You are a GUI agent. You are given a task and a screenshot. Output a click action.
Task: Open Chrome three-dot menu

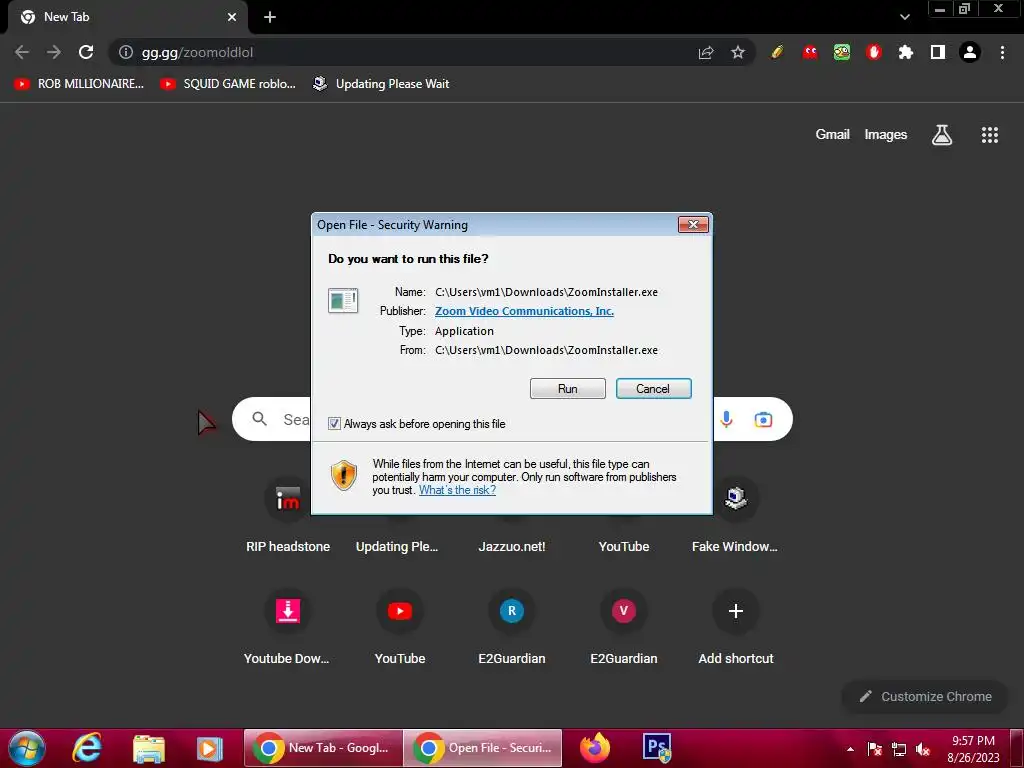tap(1002, 52)
